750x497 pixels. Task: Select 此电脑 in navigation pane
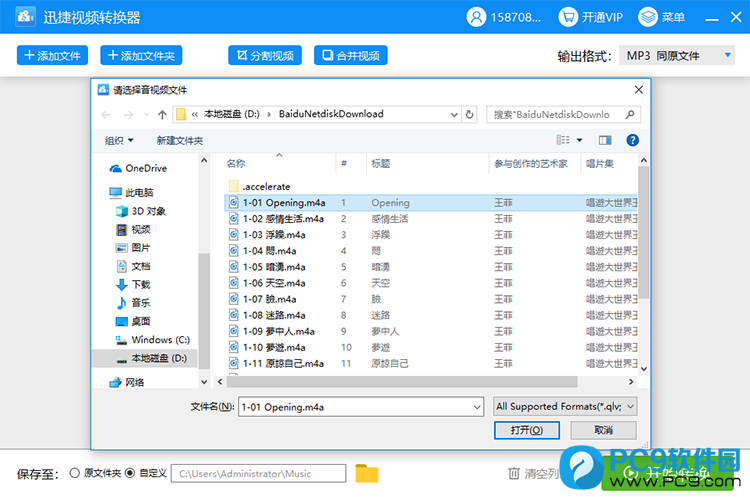132,192
